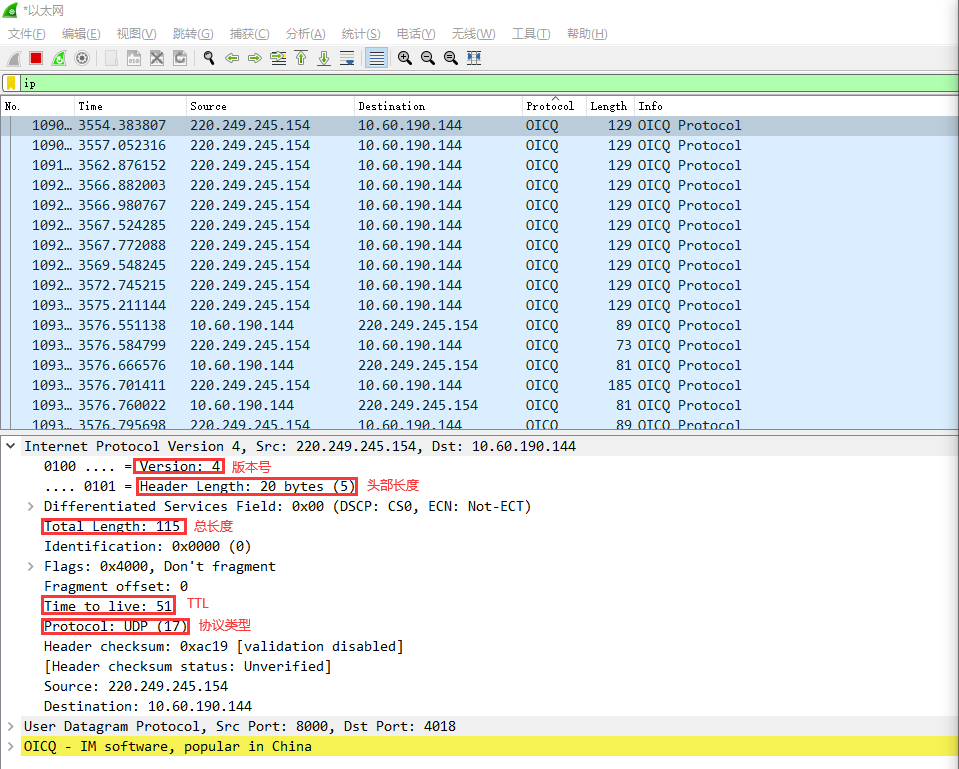Select packet at time 3562.876152
959x769 pixels.
point(480,165)
